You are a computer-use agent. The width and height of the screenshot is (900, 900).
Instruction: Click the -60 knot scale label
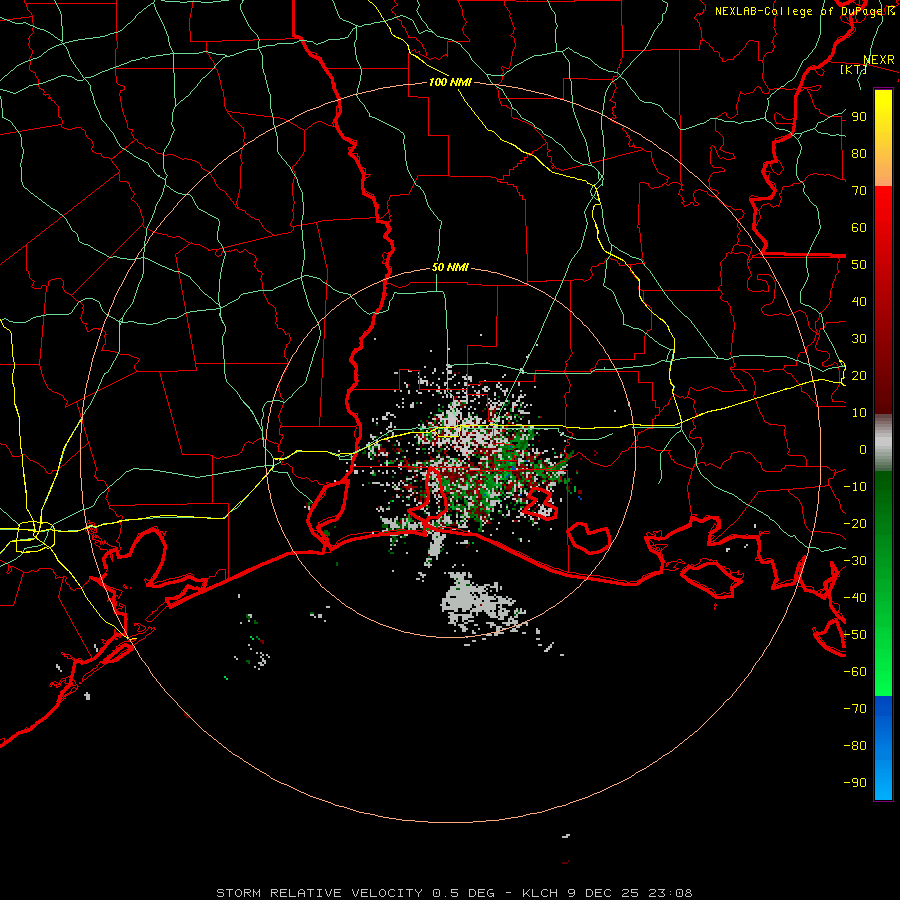point(855,672)
